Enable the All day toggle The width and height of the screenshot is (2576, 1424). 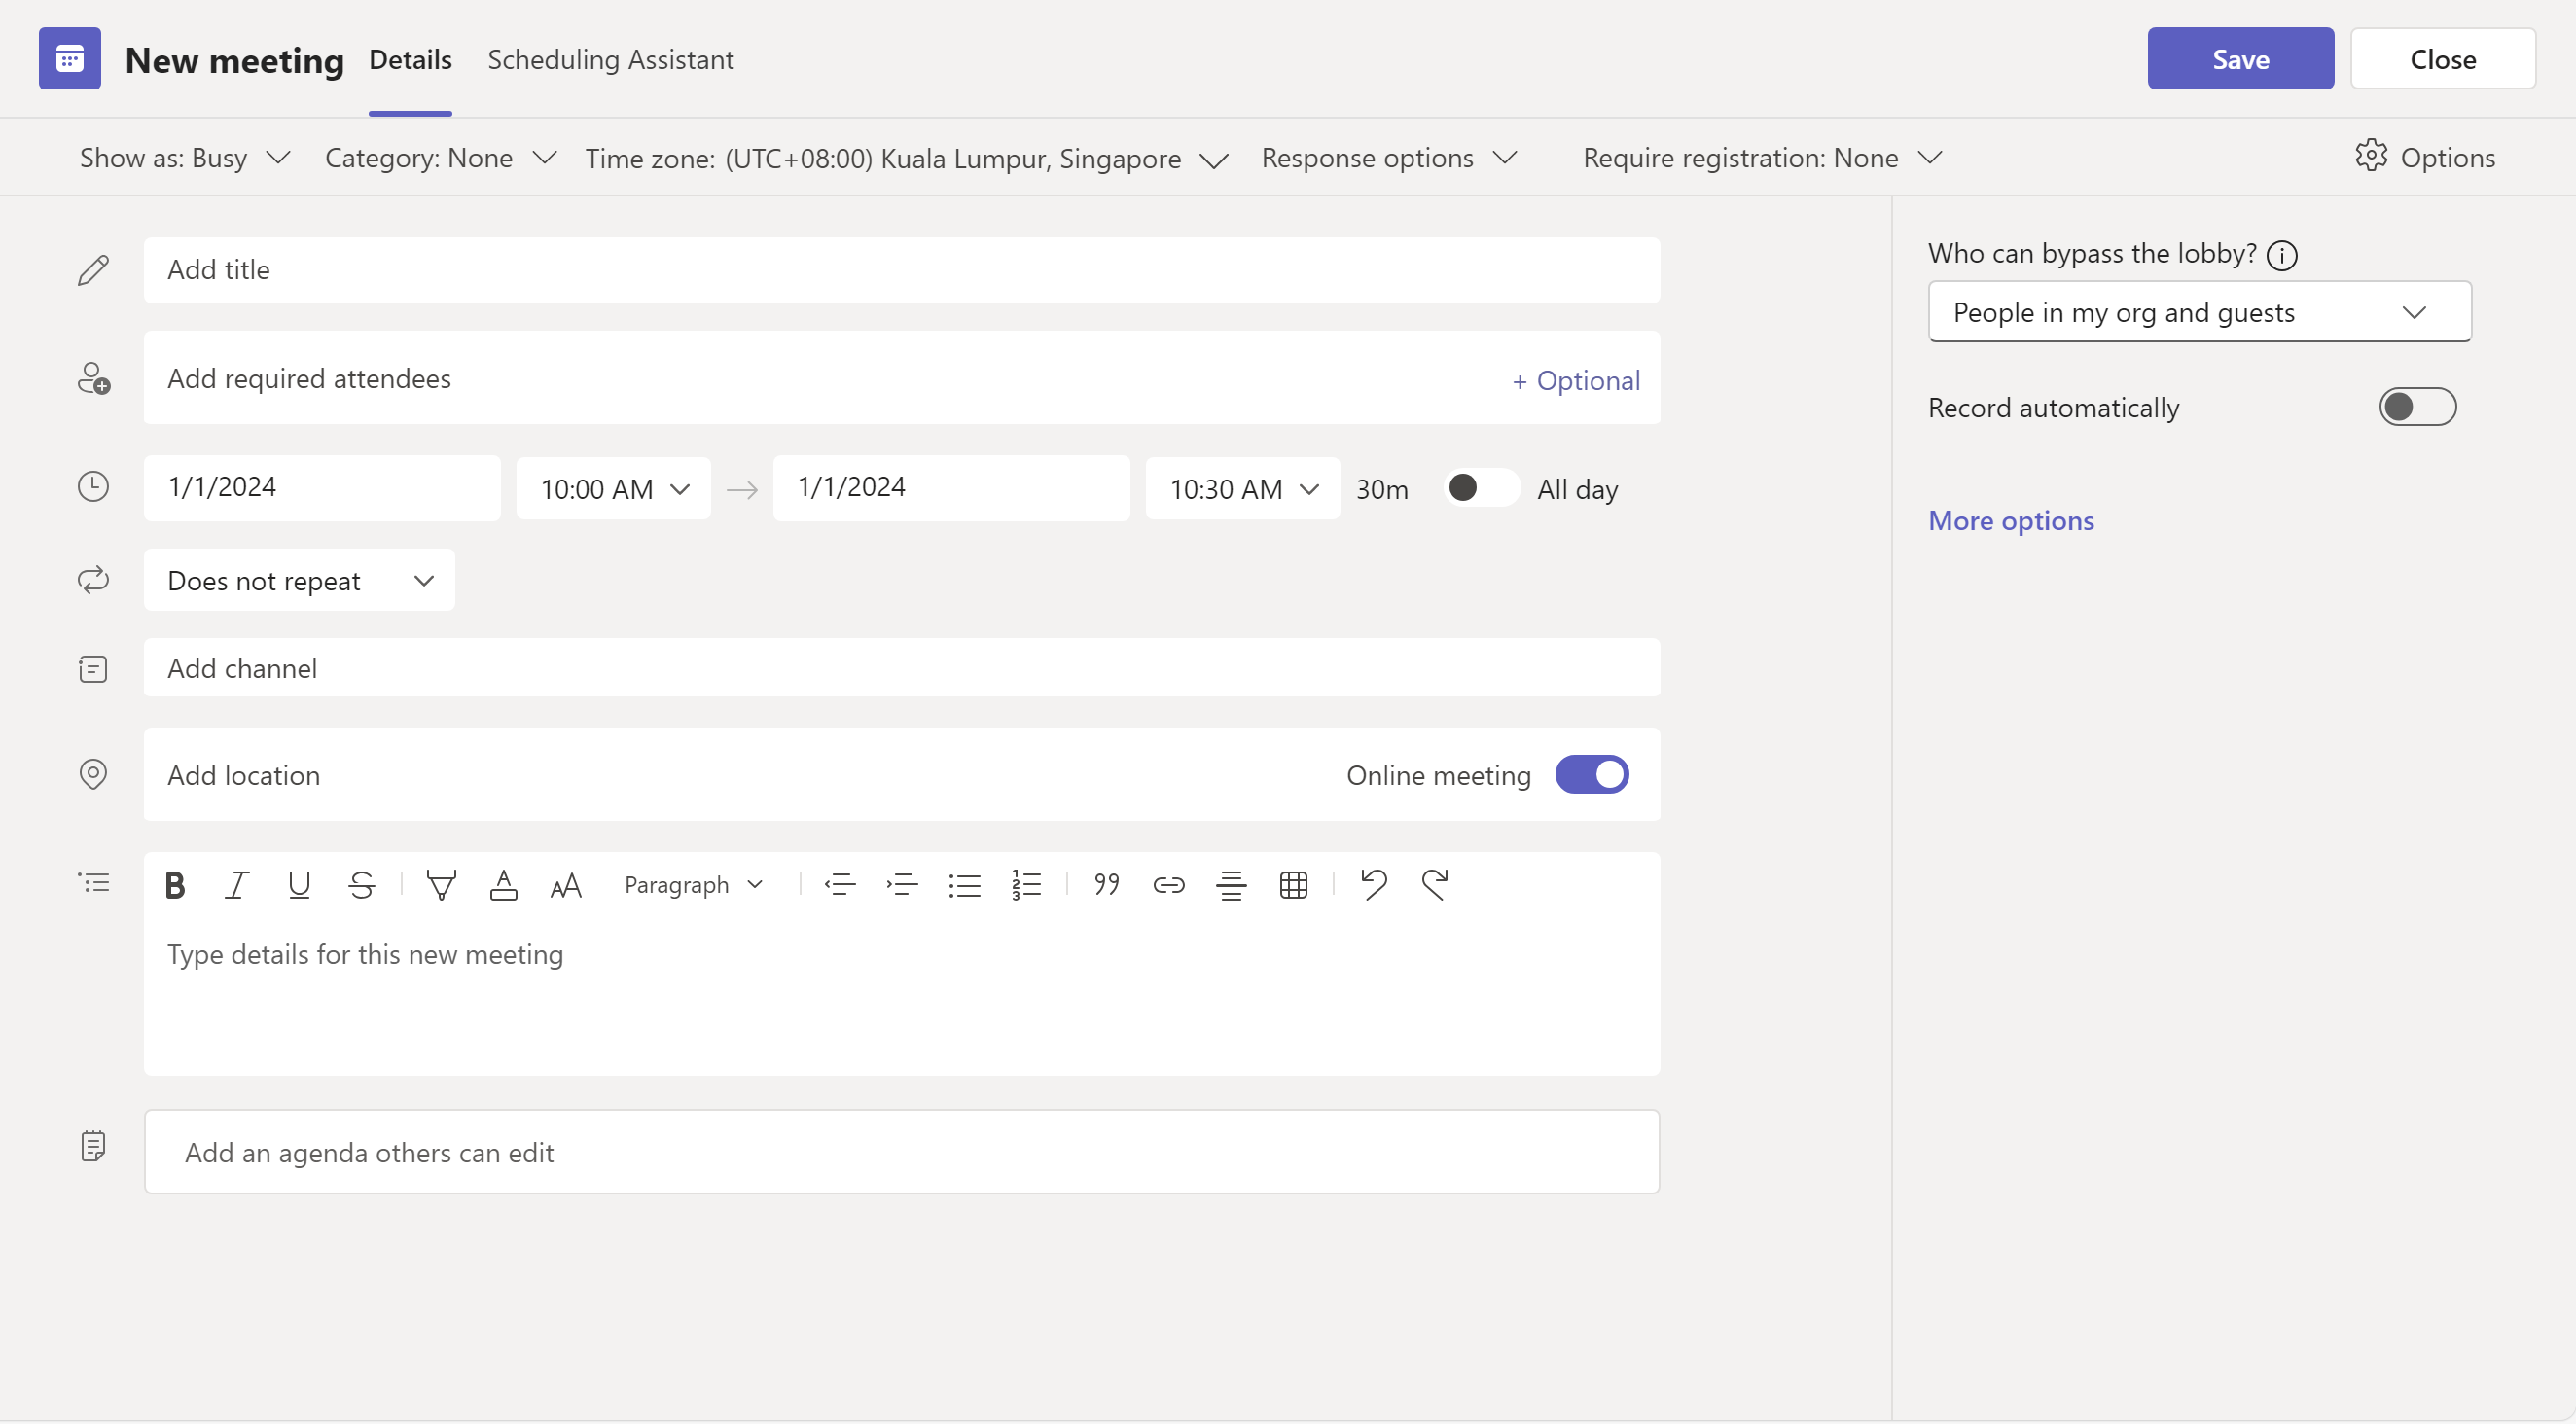coord(1481,488)
